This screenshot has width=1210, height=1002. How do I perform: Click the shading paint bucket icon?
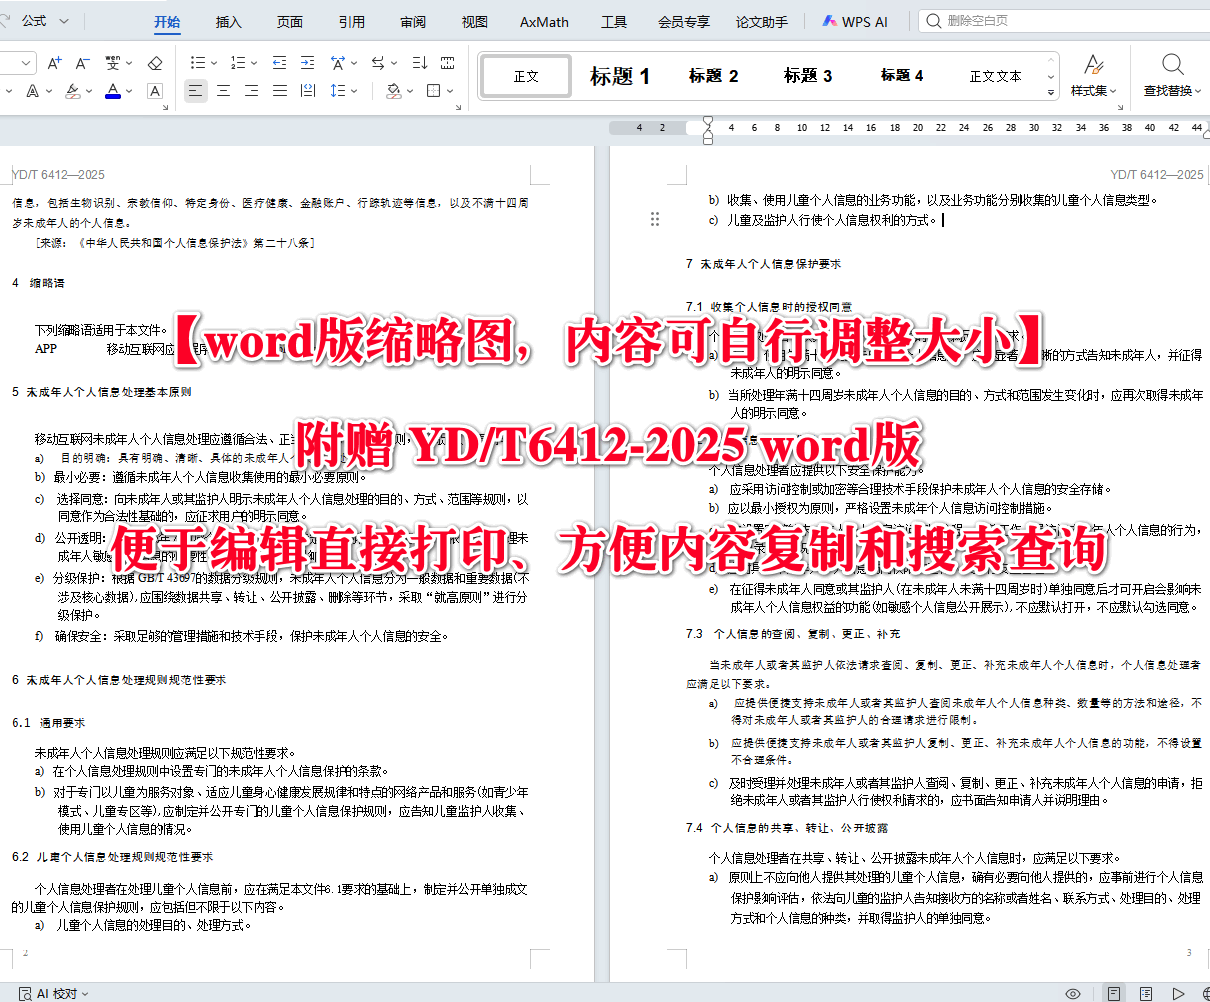coord(394,90)
